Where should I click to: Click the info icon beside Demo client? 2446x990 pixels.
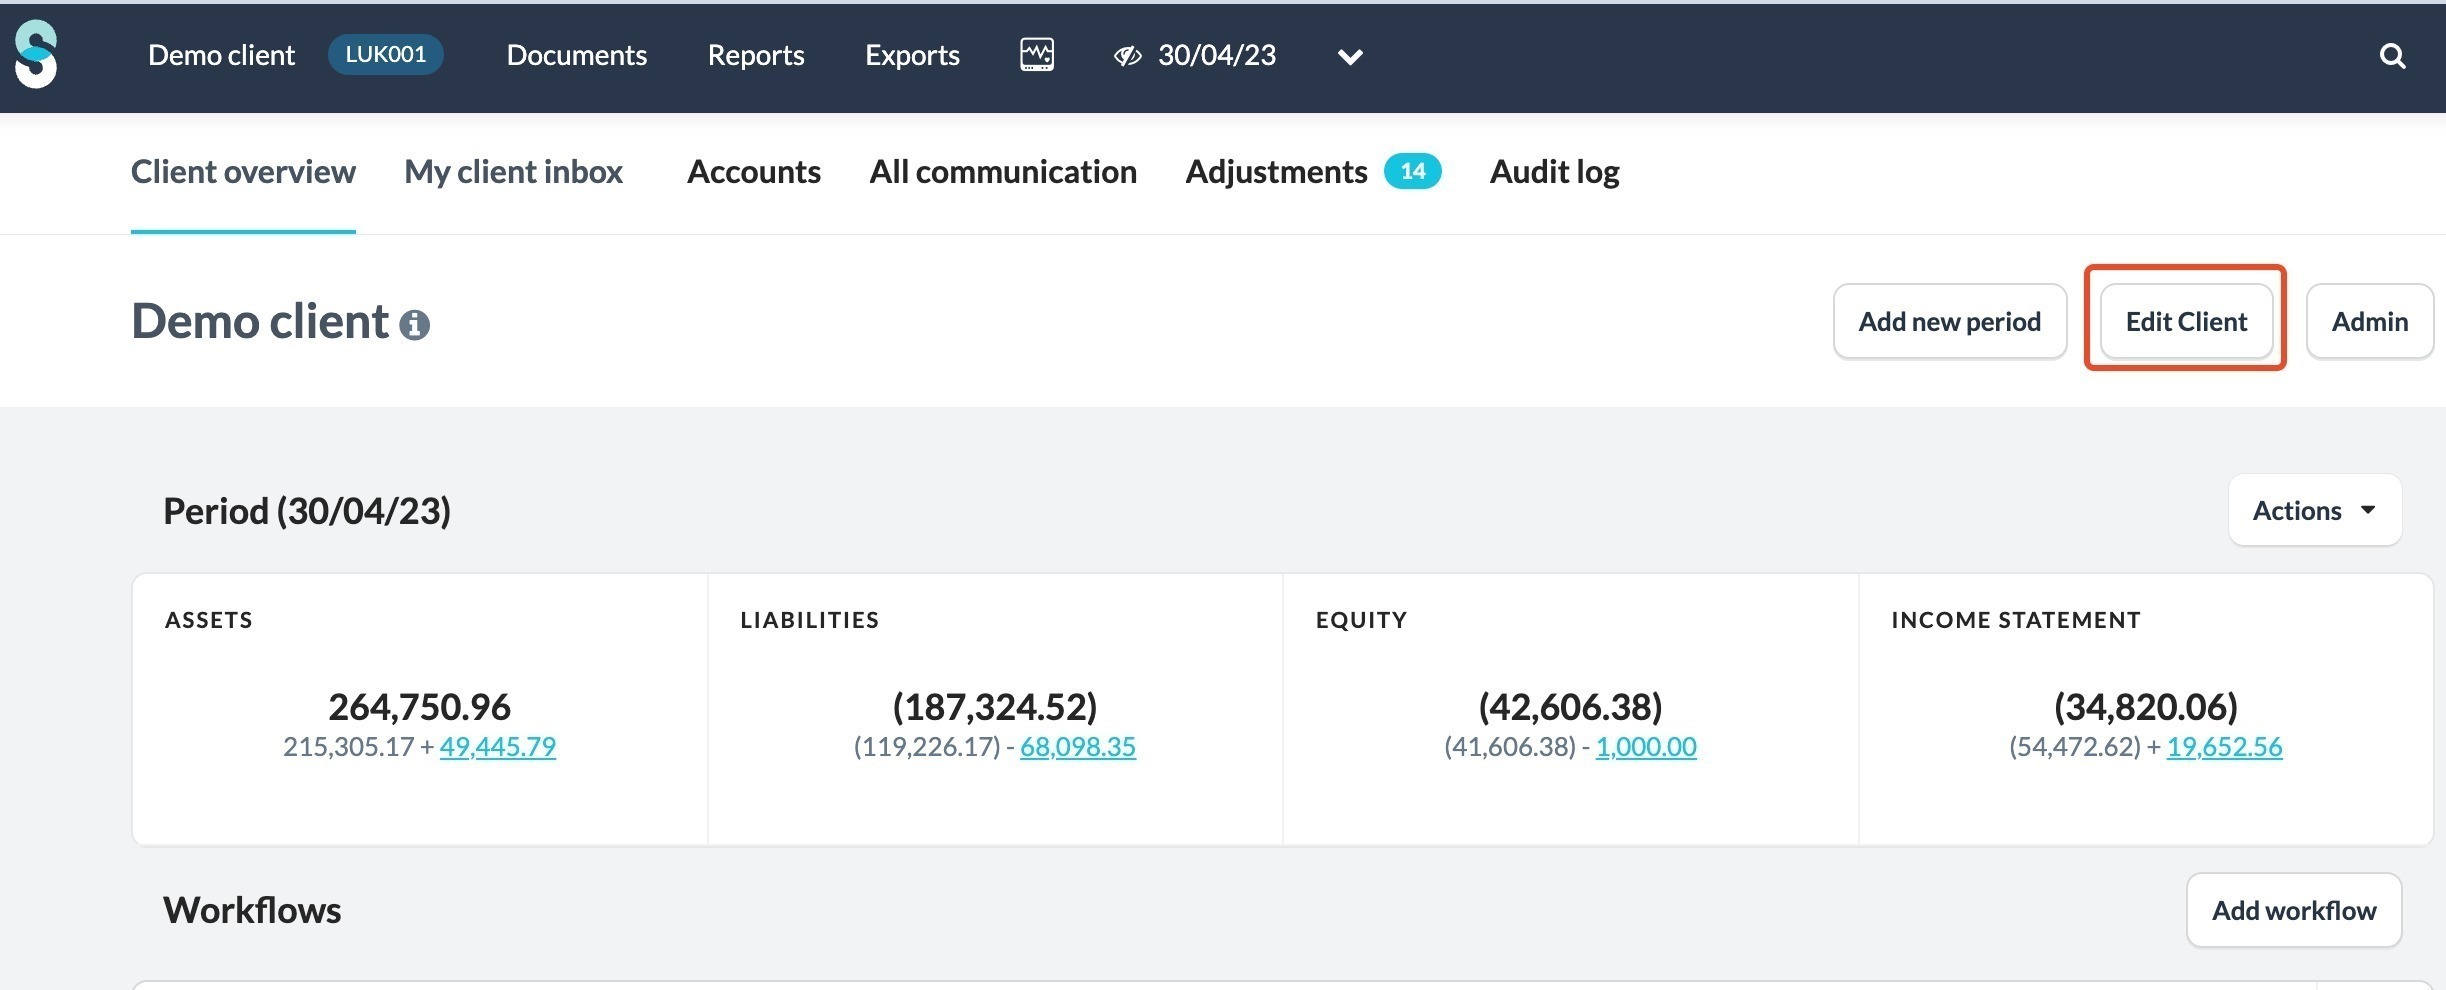tap(415, 324)
